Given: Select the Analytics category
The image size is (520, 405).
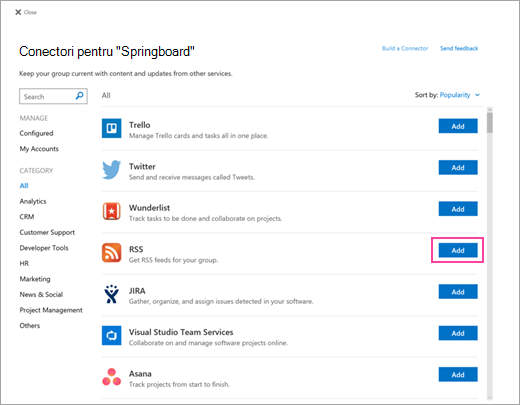Looking at the screenshot, I should (x=33, y=201).
